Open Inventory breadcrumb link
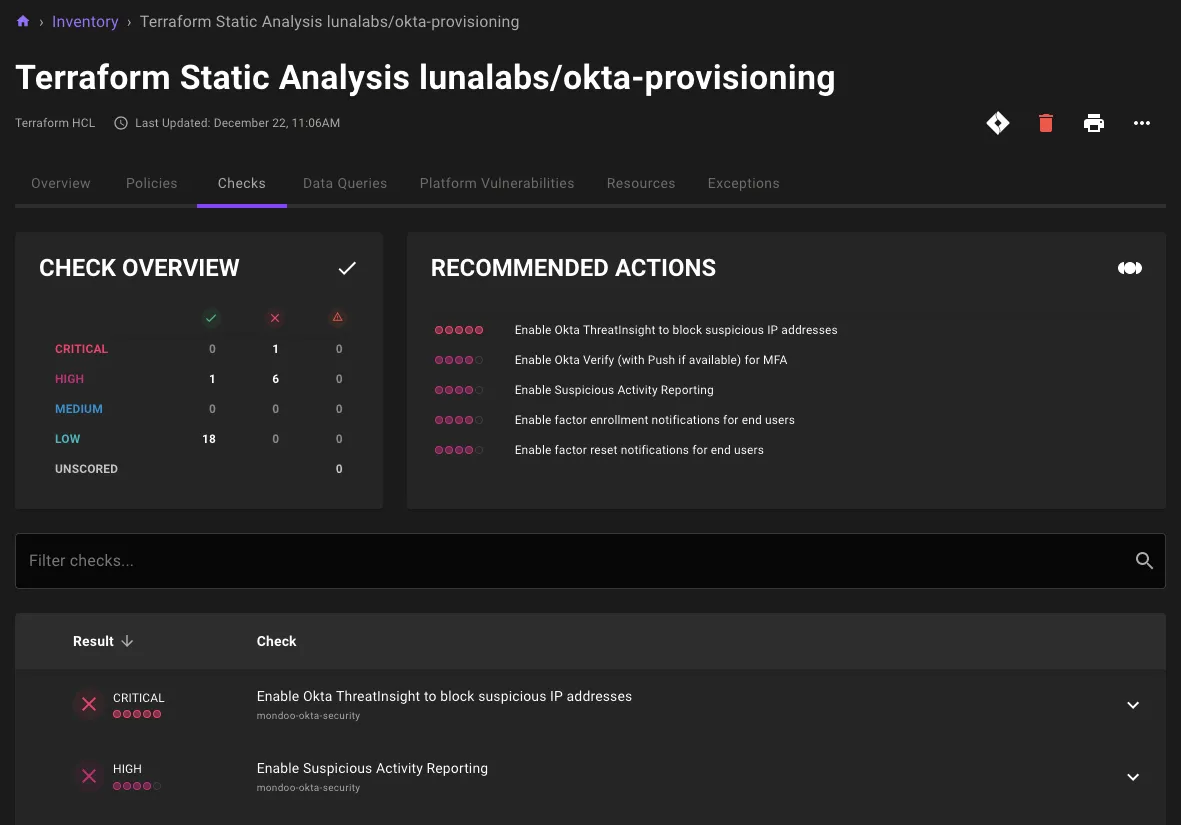The width and height of the screenshot is (1181, 825). (x=85, y=22)
